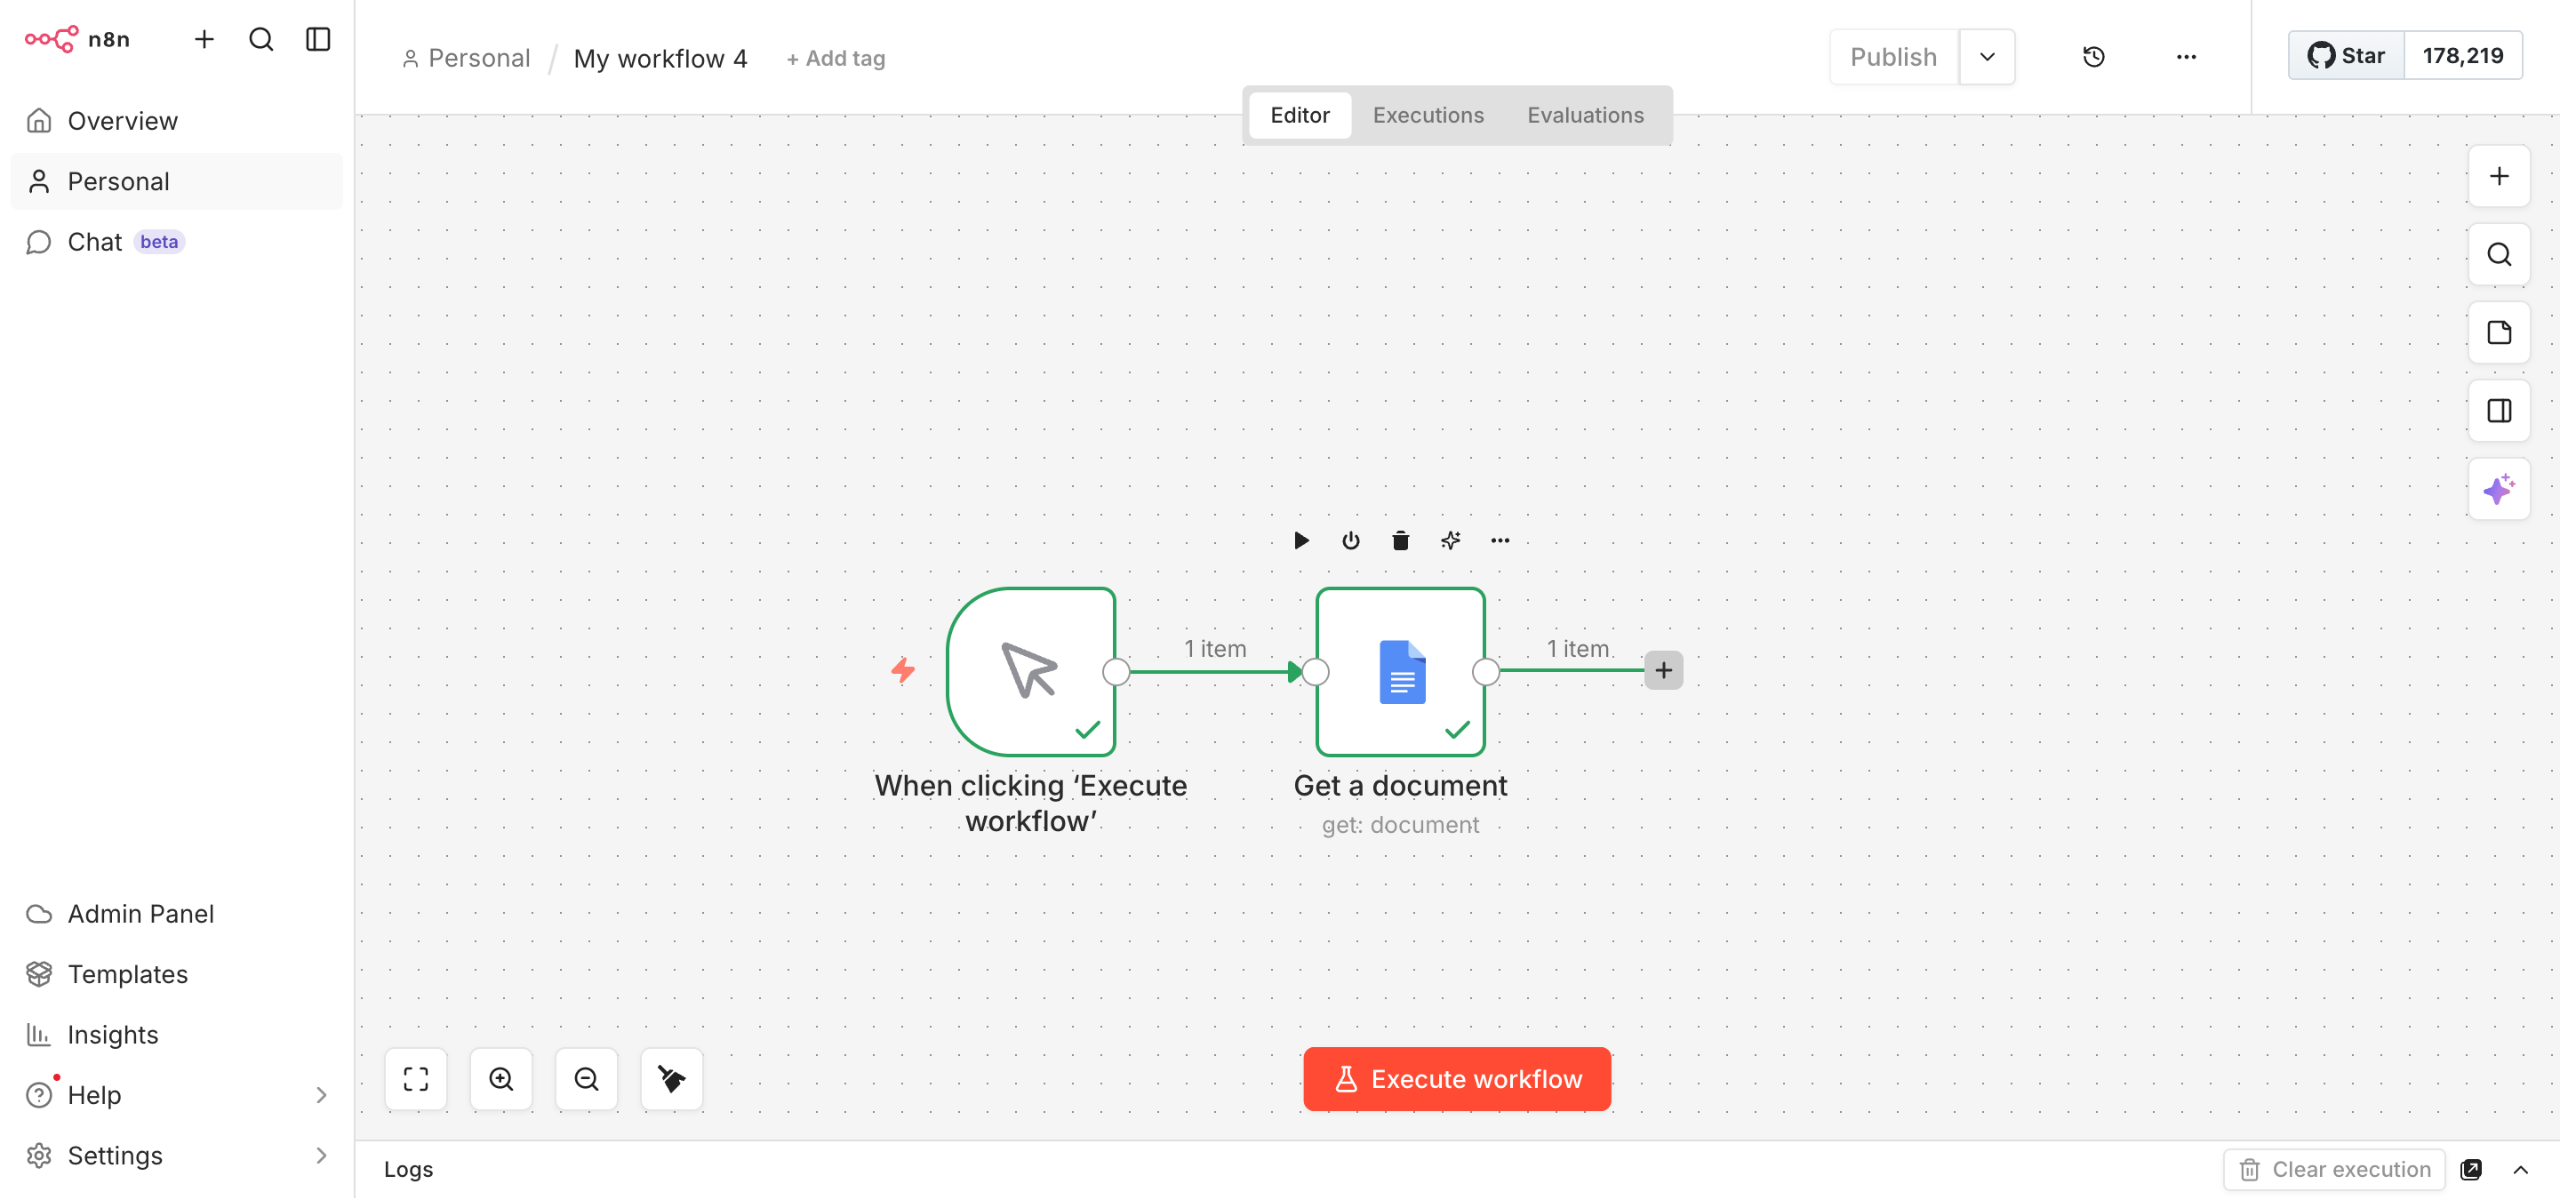
Task: Toggle the right side panel icon
Action: pyautogui.click(x=2498, y=411)
